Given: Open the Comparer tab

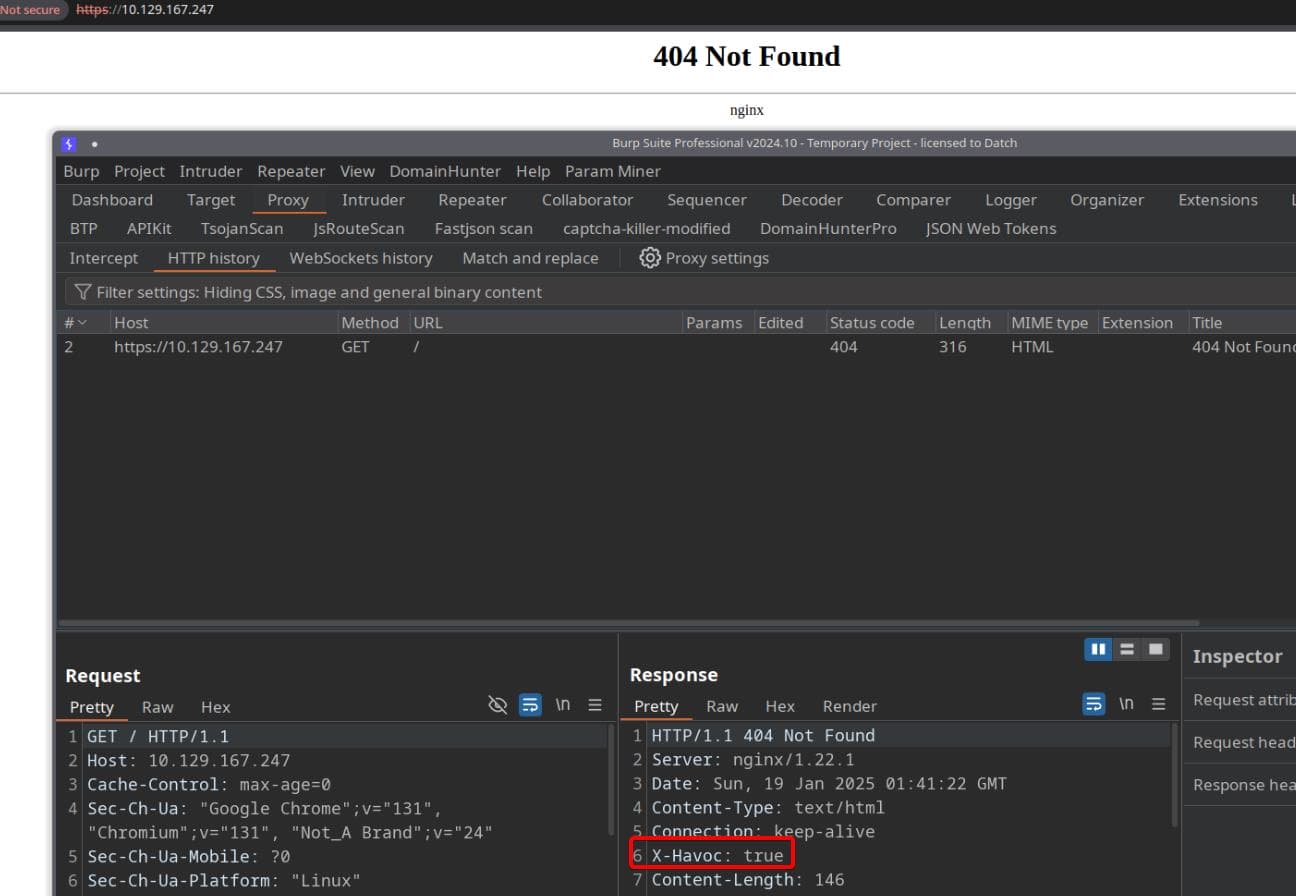Looking at the screenshot, I should (913, 200).
